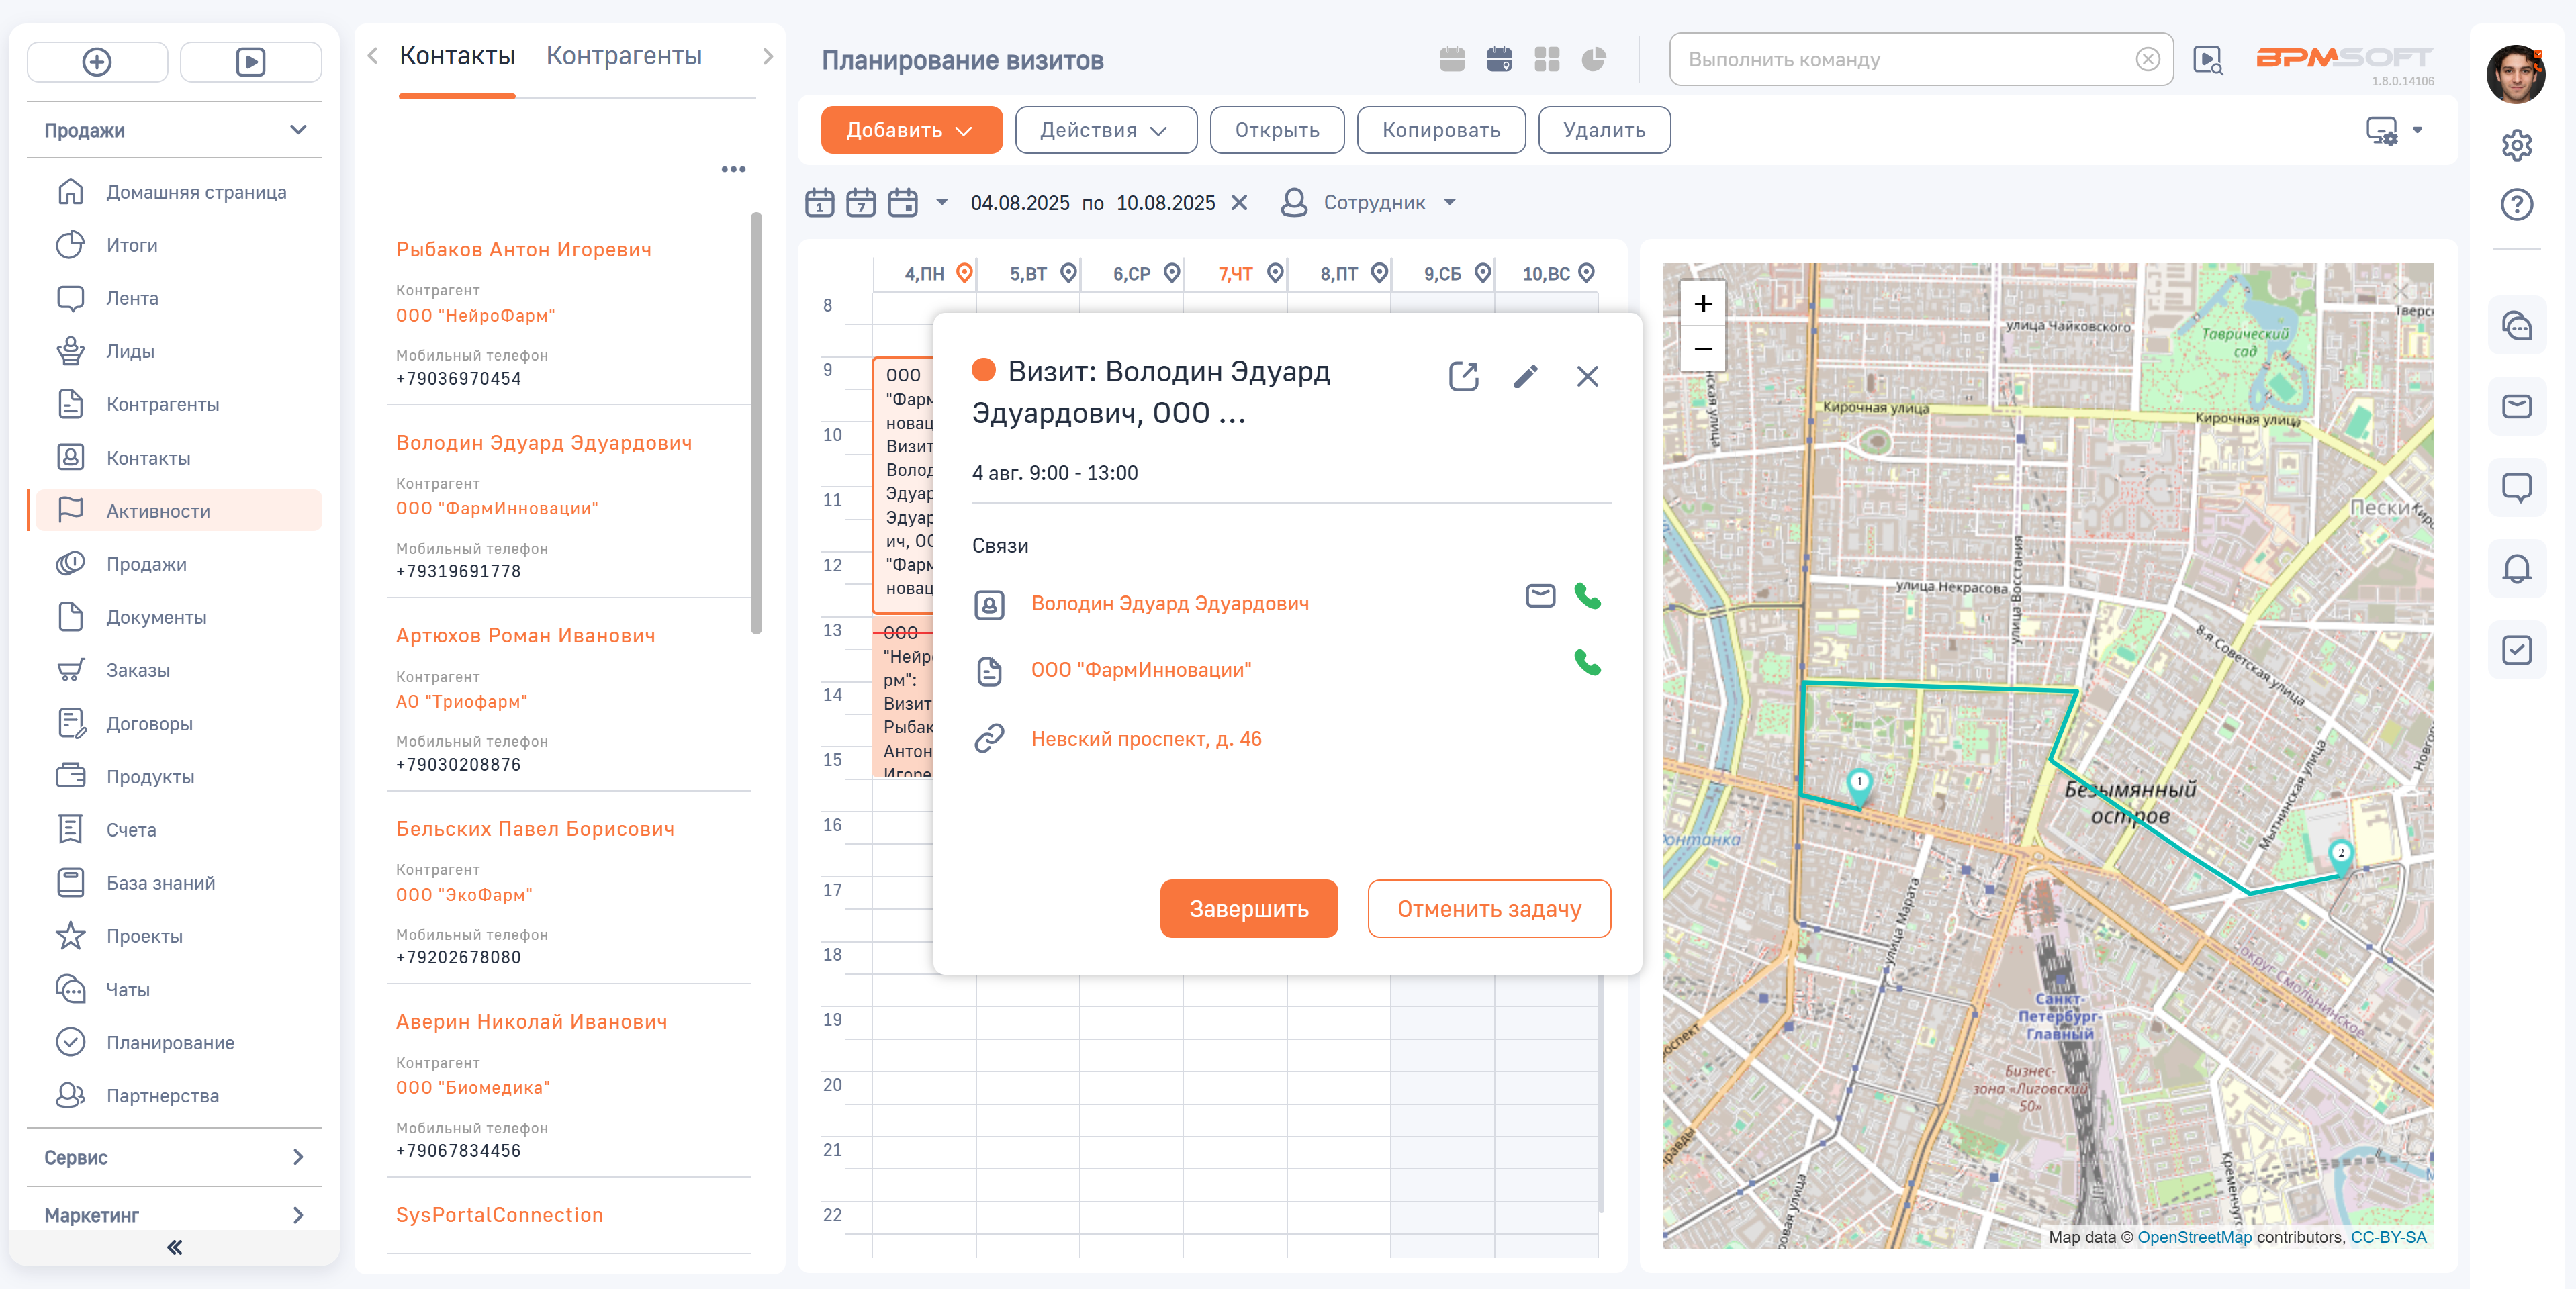
Task: Switch to the Контрагенты tab
Action: coord(624,56)
